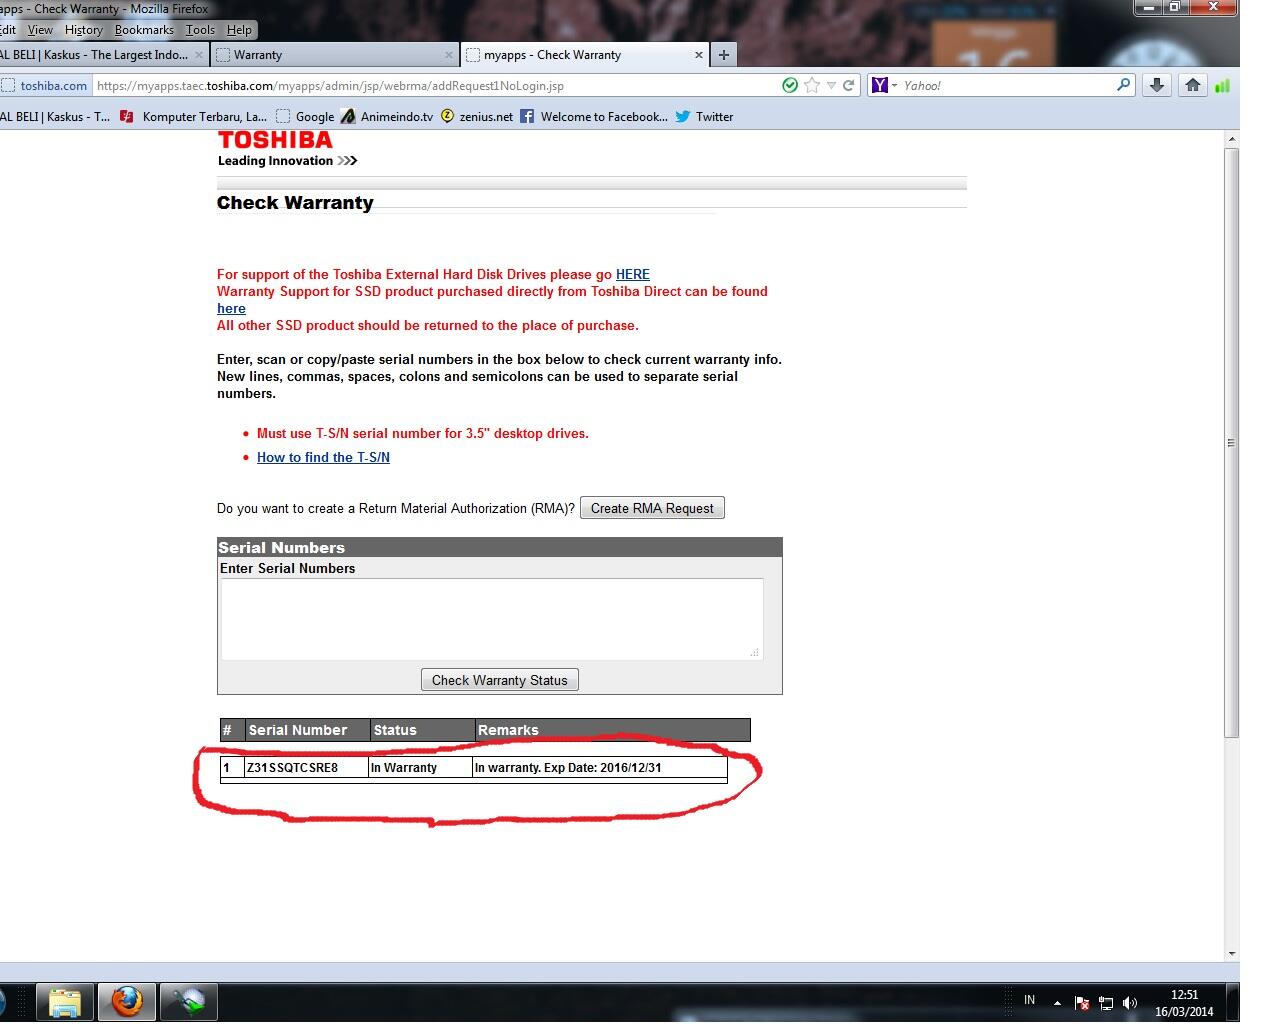Follow the HERE link for external drives

point(633,274)
